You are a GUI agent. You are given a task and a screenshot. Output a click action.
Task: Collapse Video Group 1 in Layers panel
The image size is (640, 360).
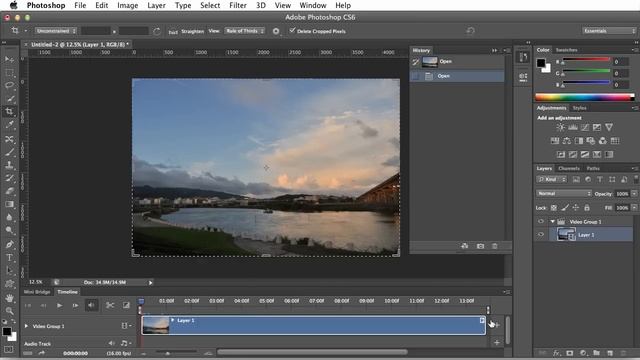tap(552, 222)
